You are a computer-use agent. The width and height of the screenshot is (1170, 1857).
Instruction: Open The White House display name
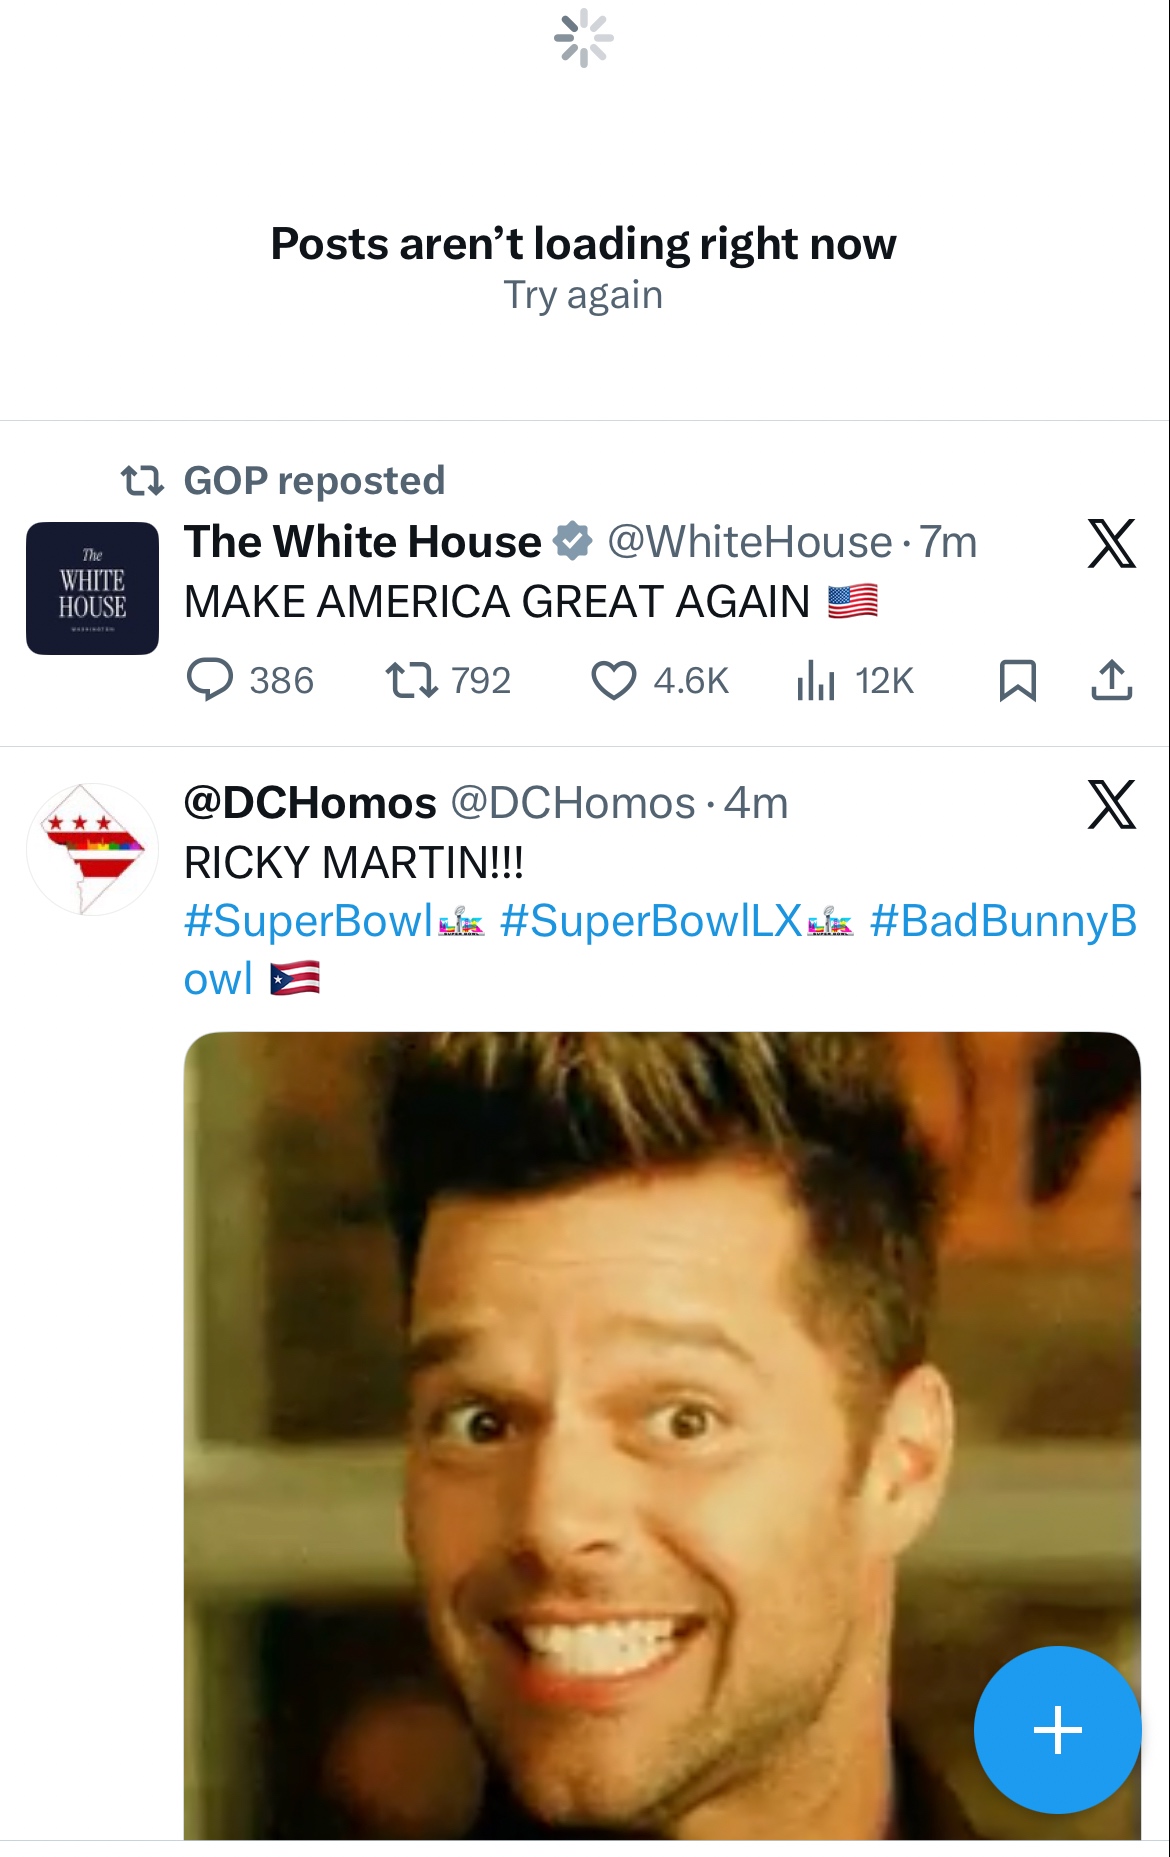pyautogui.click(x=362, y=542)
